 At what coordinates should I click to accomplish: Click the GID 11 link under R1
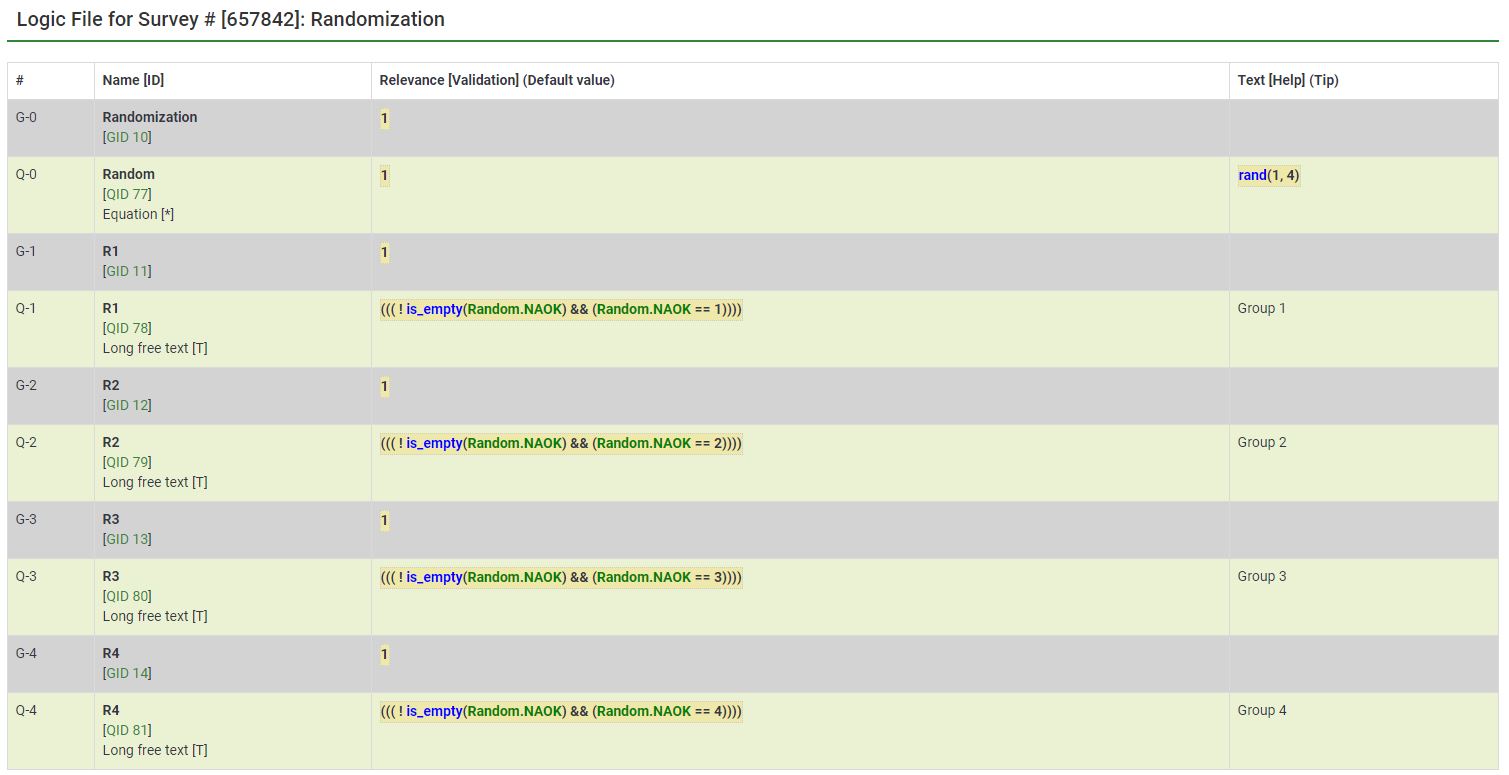coord(127,271)
